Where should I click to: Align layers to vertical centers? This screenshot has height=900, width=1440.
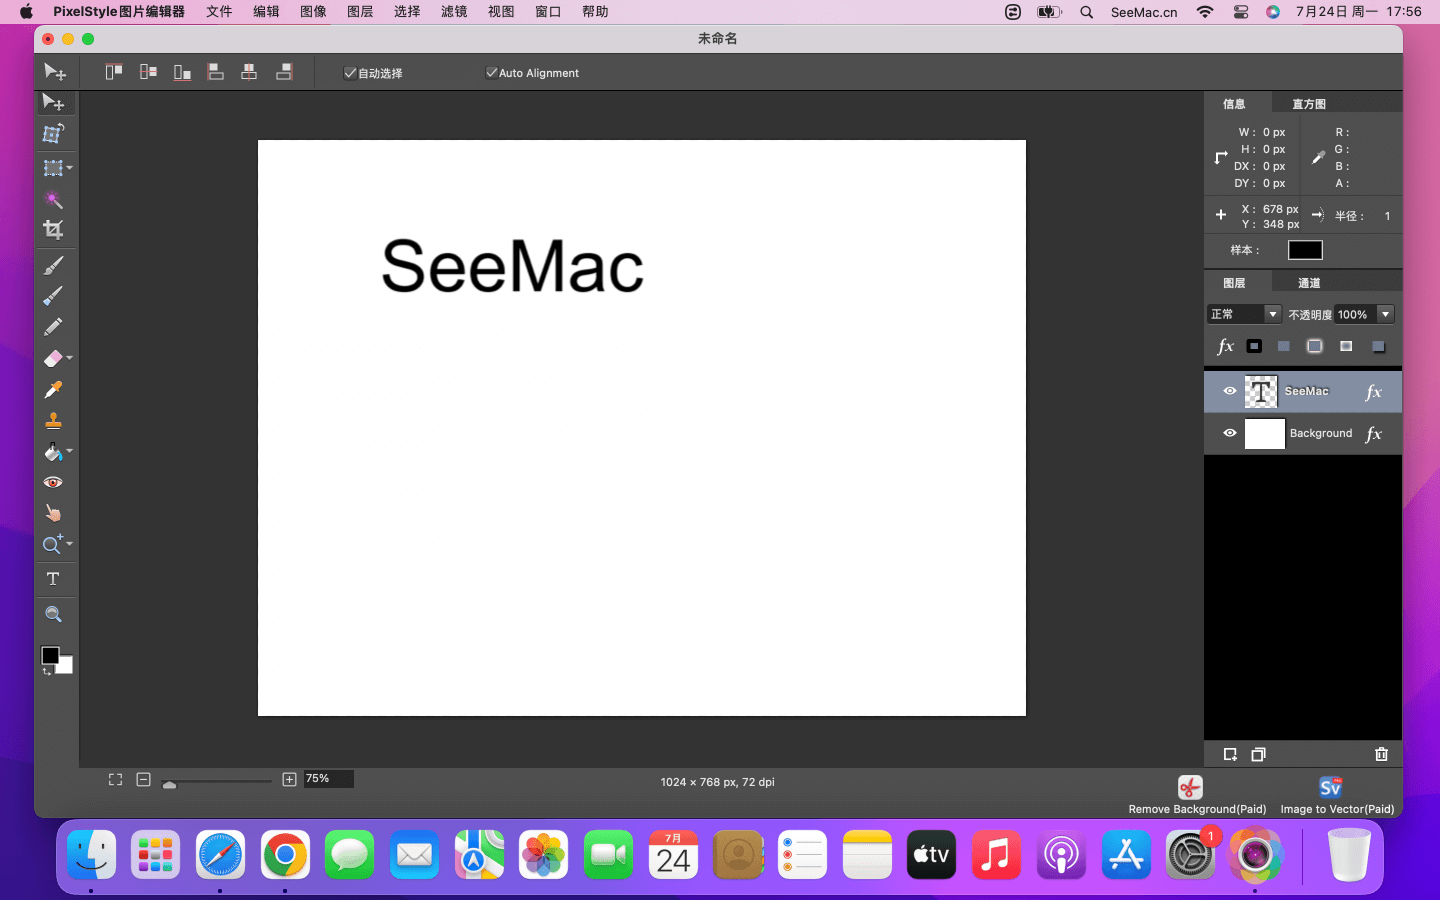click(x=148, y=72)
